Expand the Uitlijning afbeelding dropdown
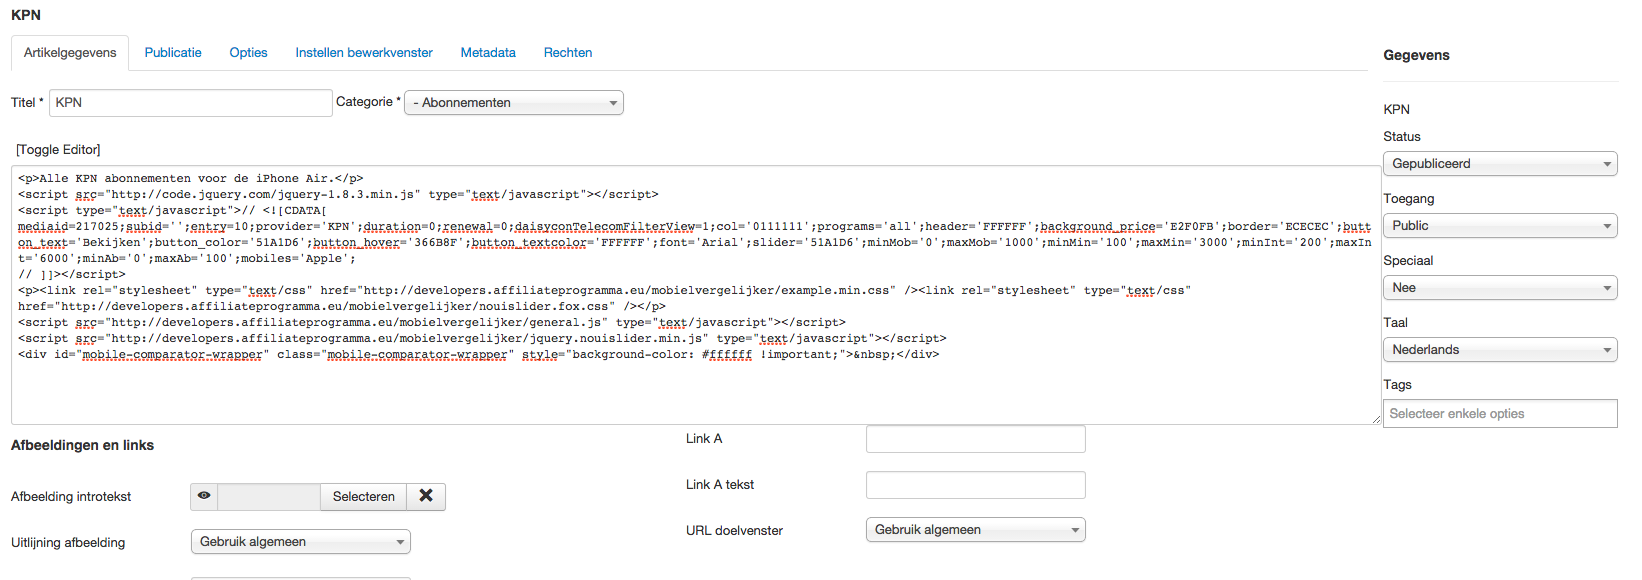1642x580 pixels. click(x=301, y=542)
